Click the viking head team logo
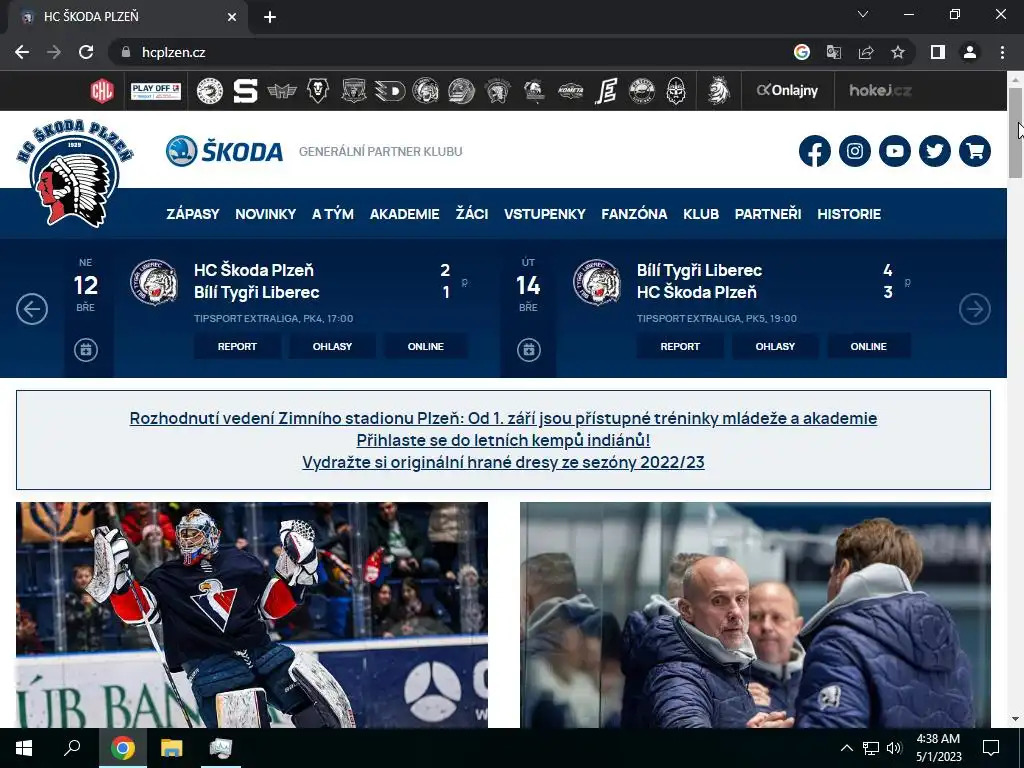Viewport: 1024px width, 768px height. tap(676, 91)
